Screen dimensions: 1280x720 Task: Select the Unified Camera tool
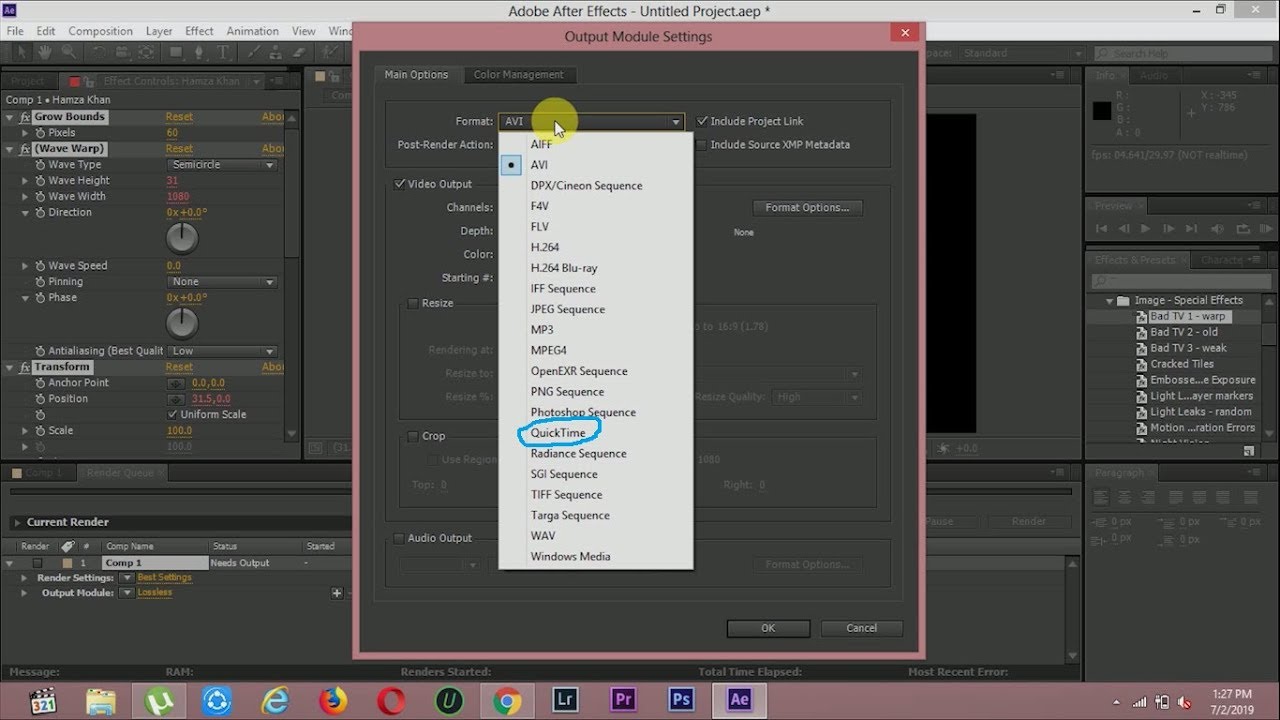pyautogui.click(x=123, y=52)
